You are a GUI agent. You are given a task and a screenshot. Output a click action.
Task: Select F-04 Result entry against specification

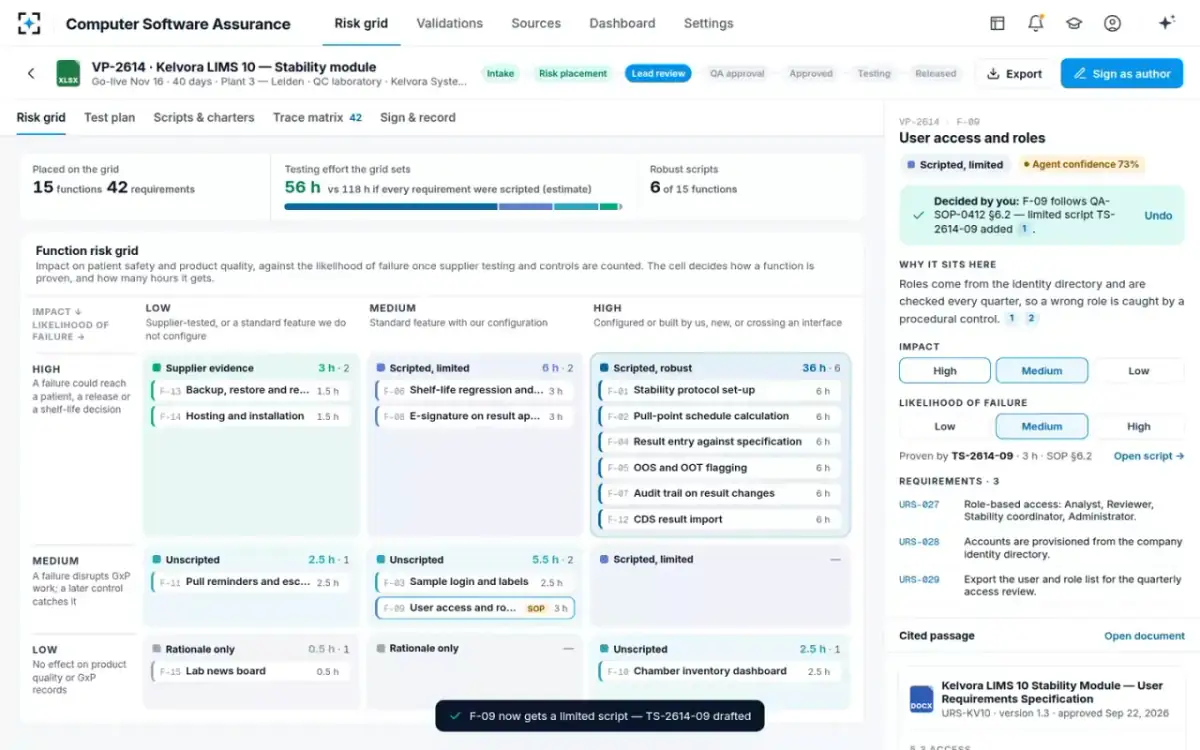(720, 442)
